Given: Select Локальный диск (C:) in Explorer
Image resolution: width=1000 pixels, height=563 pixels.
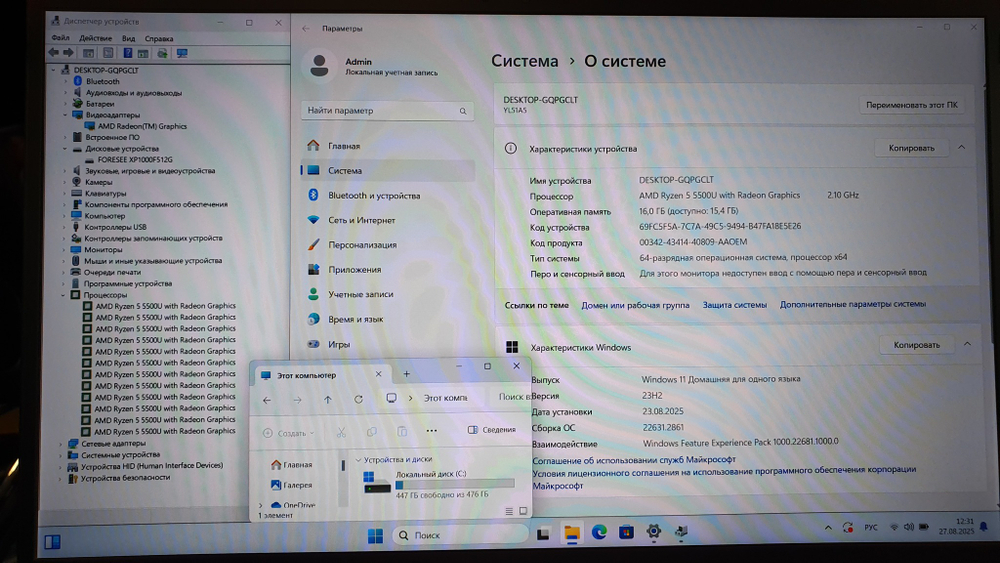Looking at the screenshot, I should pos(439,484).
